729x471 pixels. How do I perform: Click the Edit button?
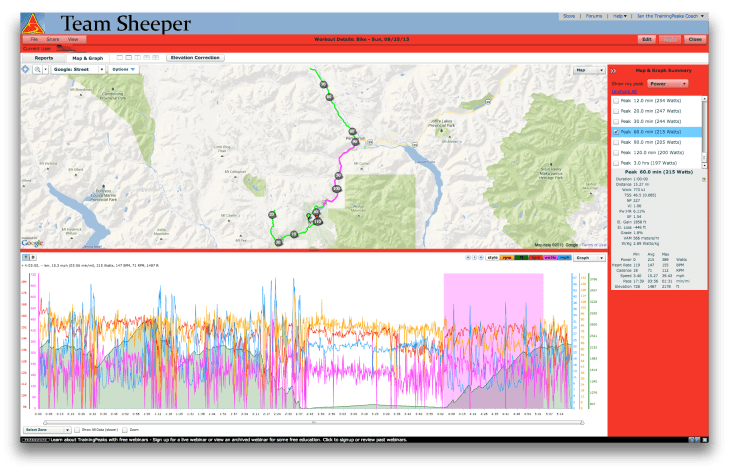tap(647, 40)
